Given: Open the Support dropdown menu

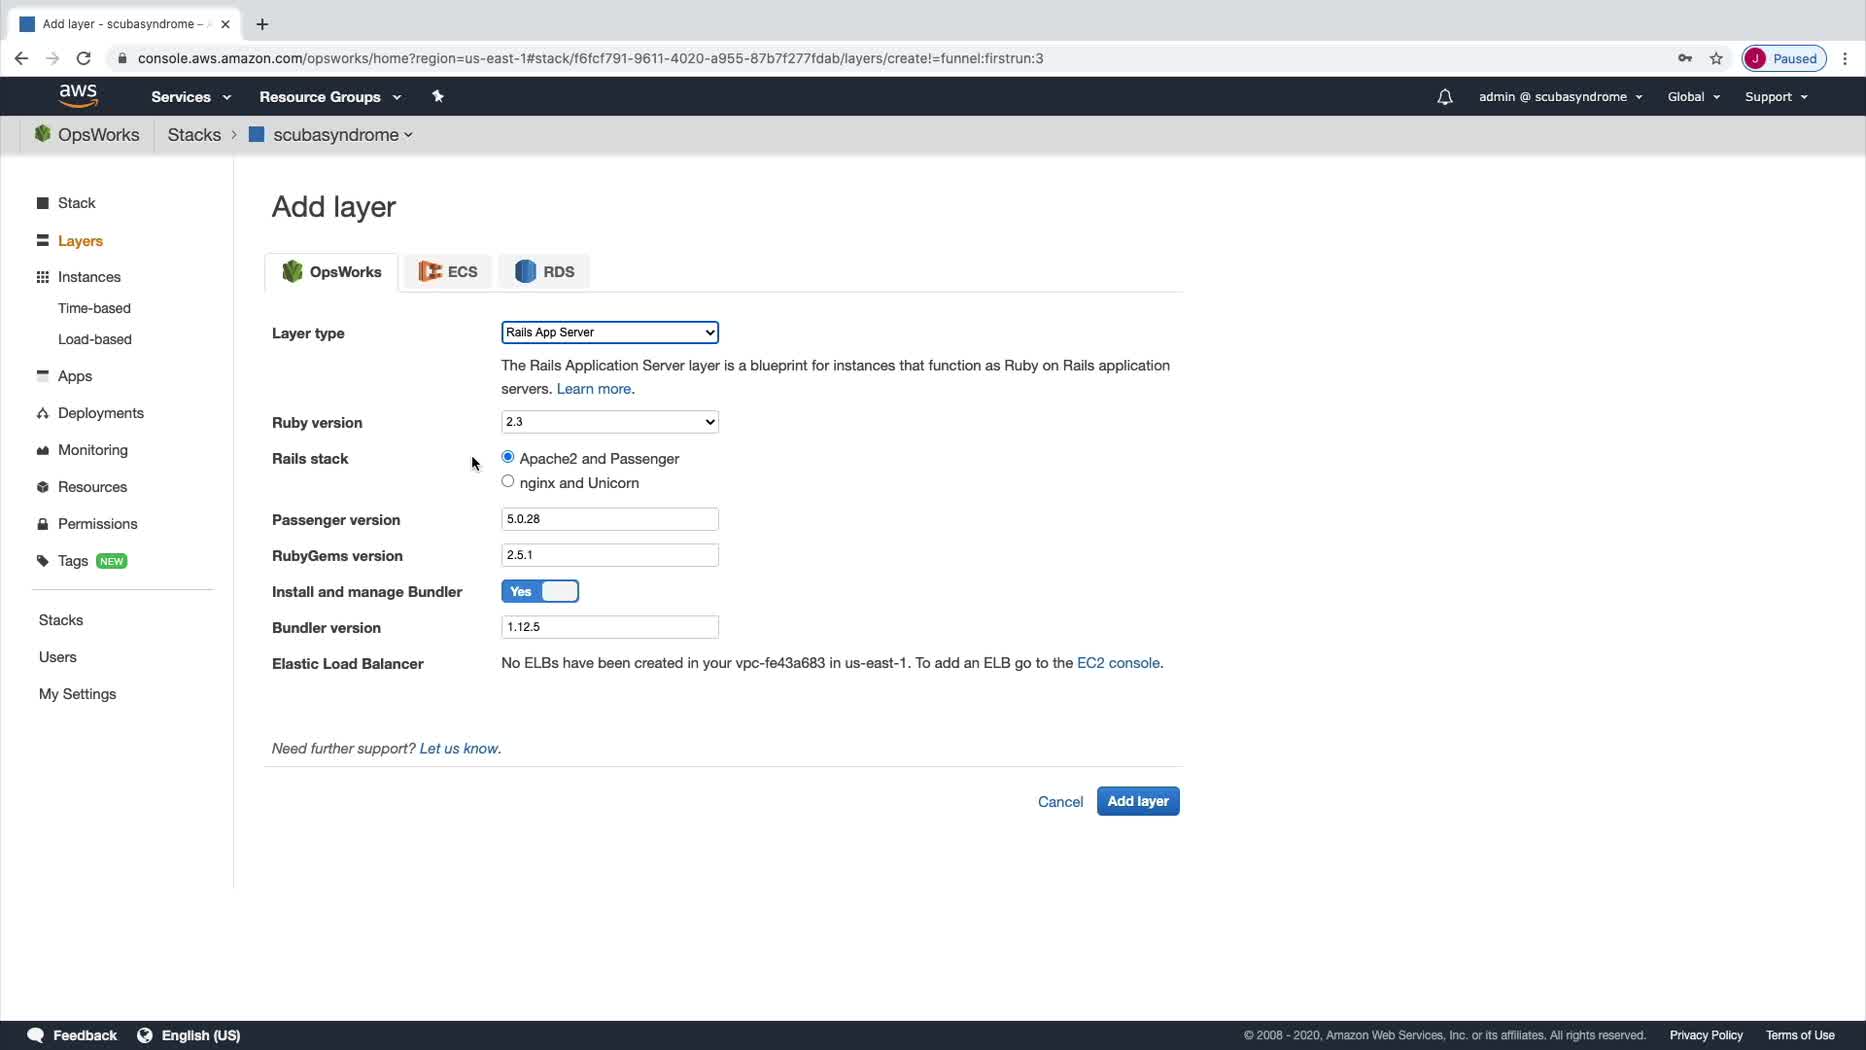Looking at the screenshot, I should coord(1776,97).
